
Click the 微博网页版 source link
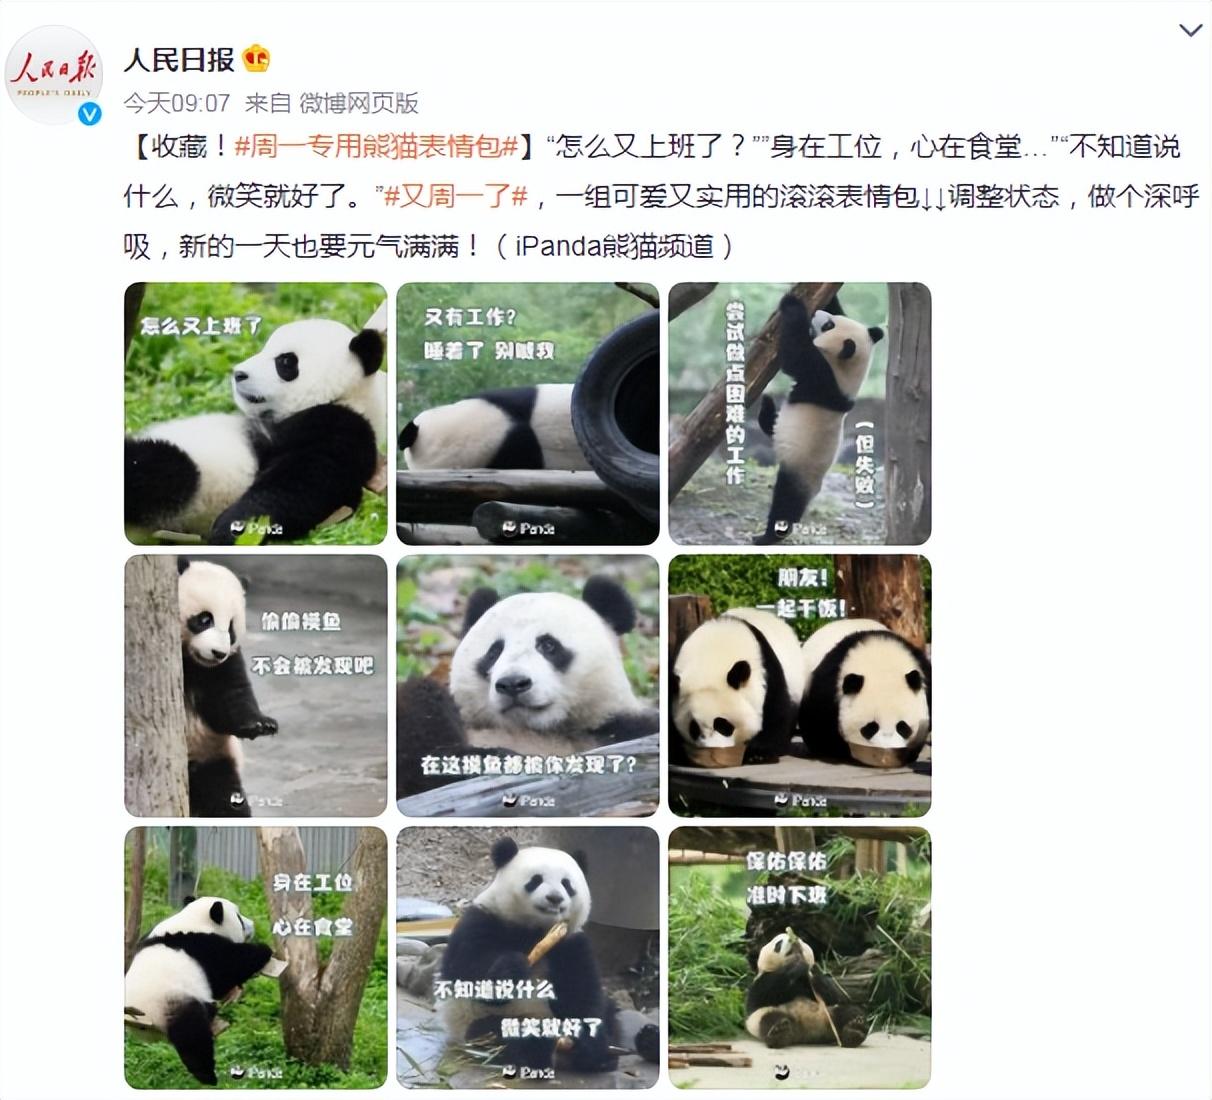click(359, 103)
